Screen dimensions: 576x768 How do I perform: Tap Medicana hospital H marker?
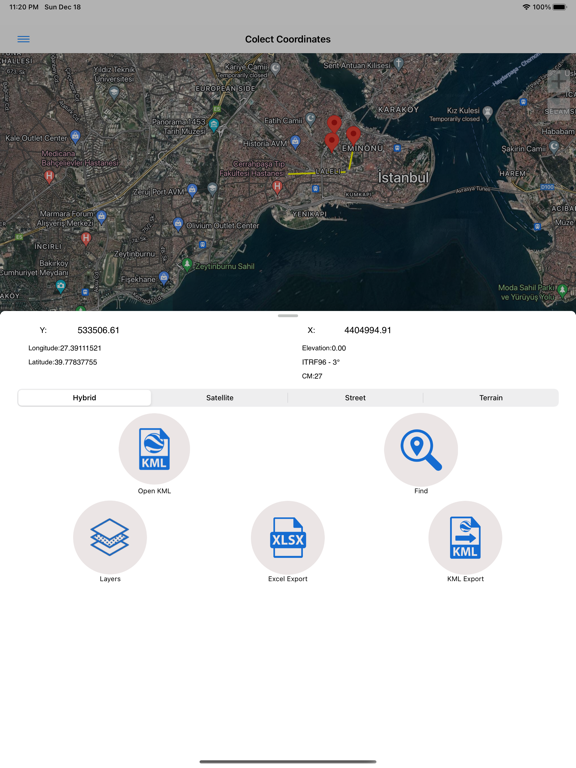(49, 176)
